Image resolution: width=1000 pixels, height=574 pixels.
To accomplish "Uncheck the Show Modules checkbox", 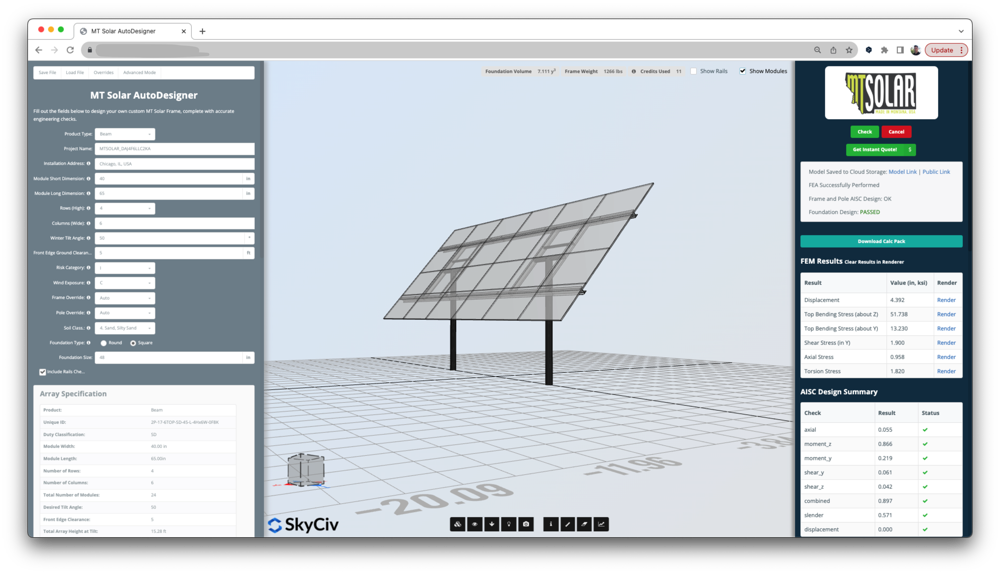I will [x=742, y=72].
